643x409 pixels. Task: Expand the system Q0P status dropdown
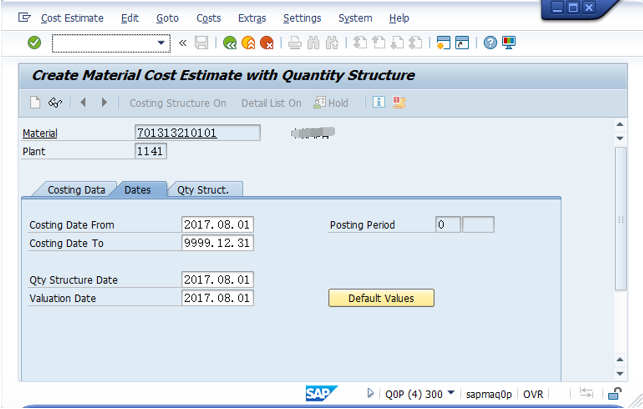pyautogui.click(x=451, y=393)
